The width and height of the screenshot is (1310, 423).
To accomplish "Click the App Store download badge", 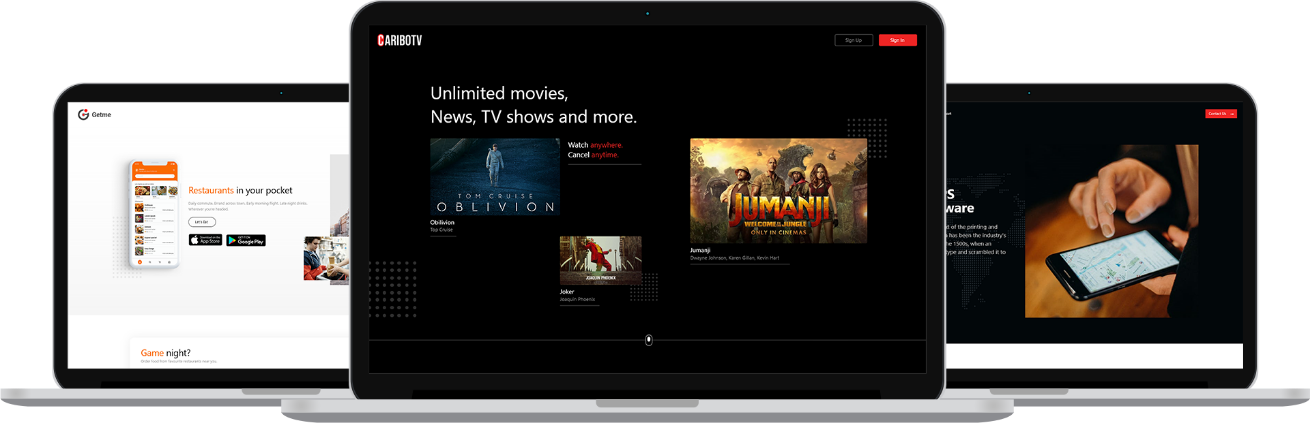I will click(205, 240).
